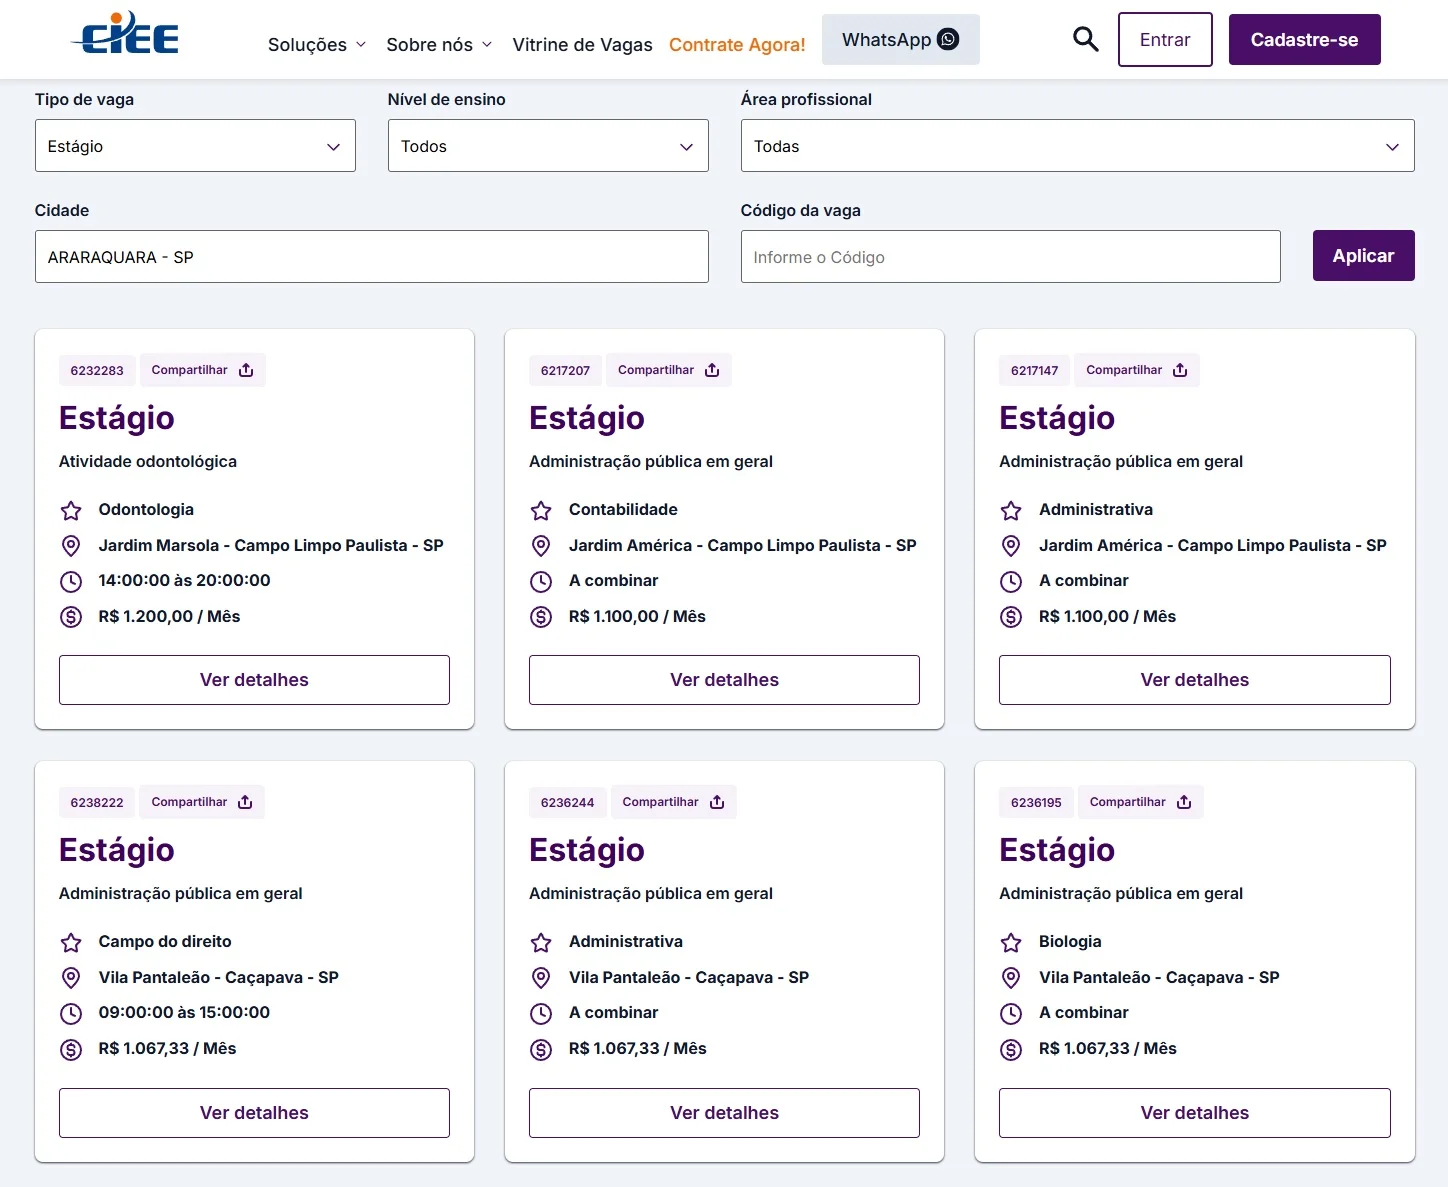Click location pin for Jardim Marsola
1448x1187 pixels.
coord(71,546)
